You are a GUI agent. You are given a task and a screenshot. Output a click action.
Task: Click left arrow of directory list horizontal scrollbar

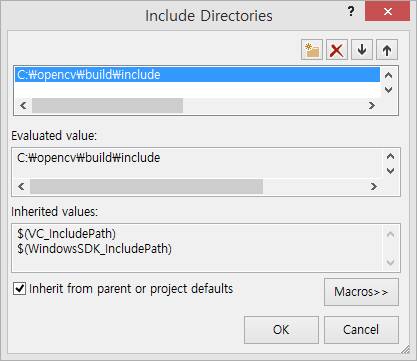[x=23, y=106]
